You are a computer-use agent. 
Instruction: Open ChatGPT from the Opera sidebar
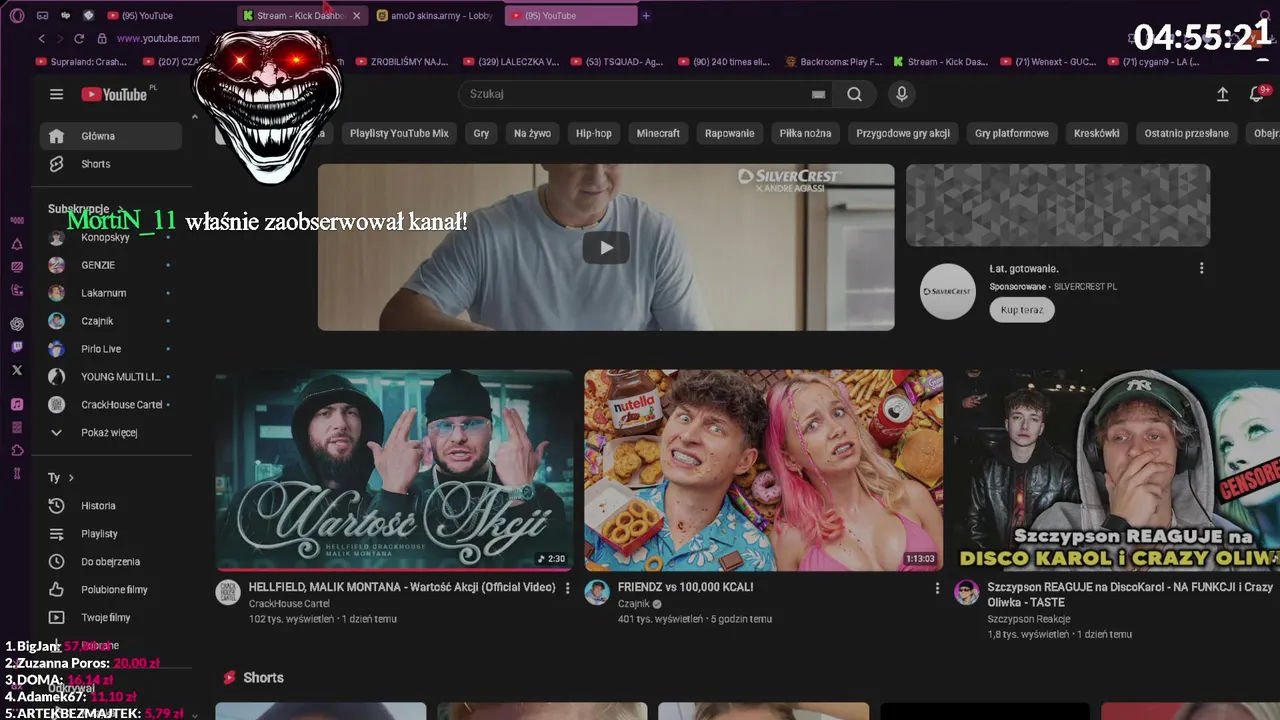coord(17,324)
